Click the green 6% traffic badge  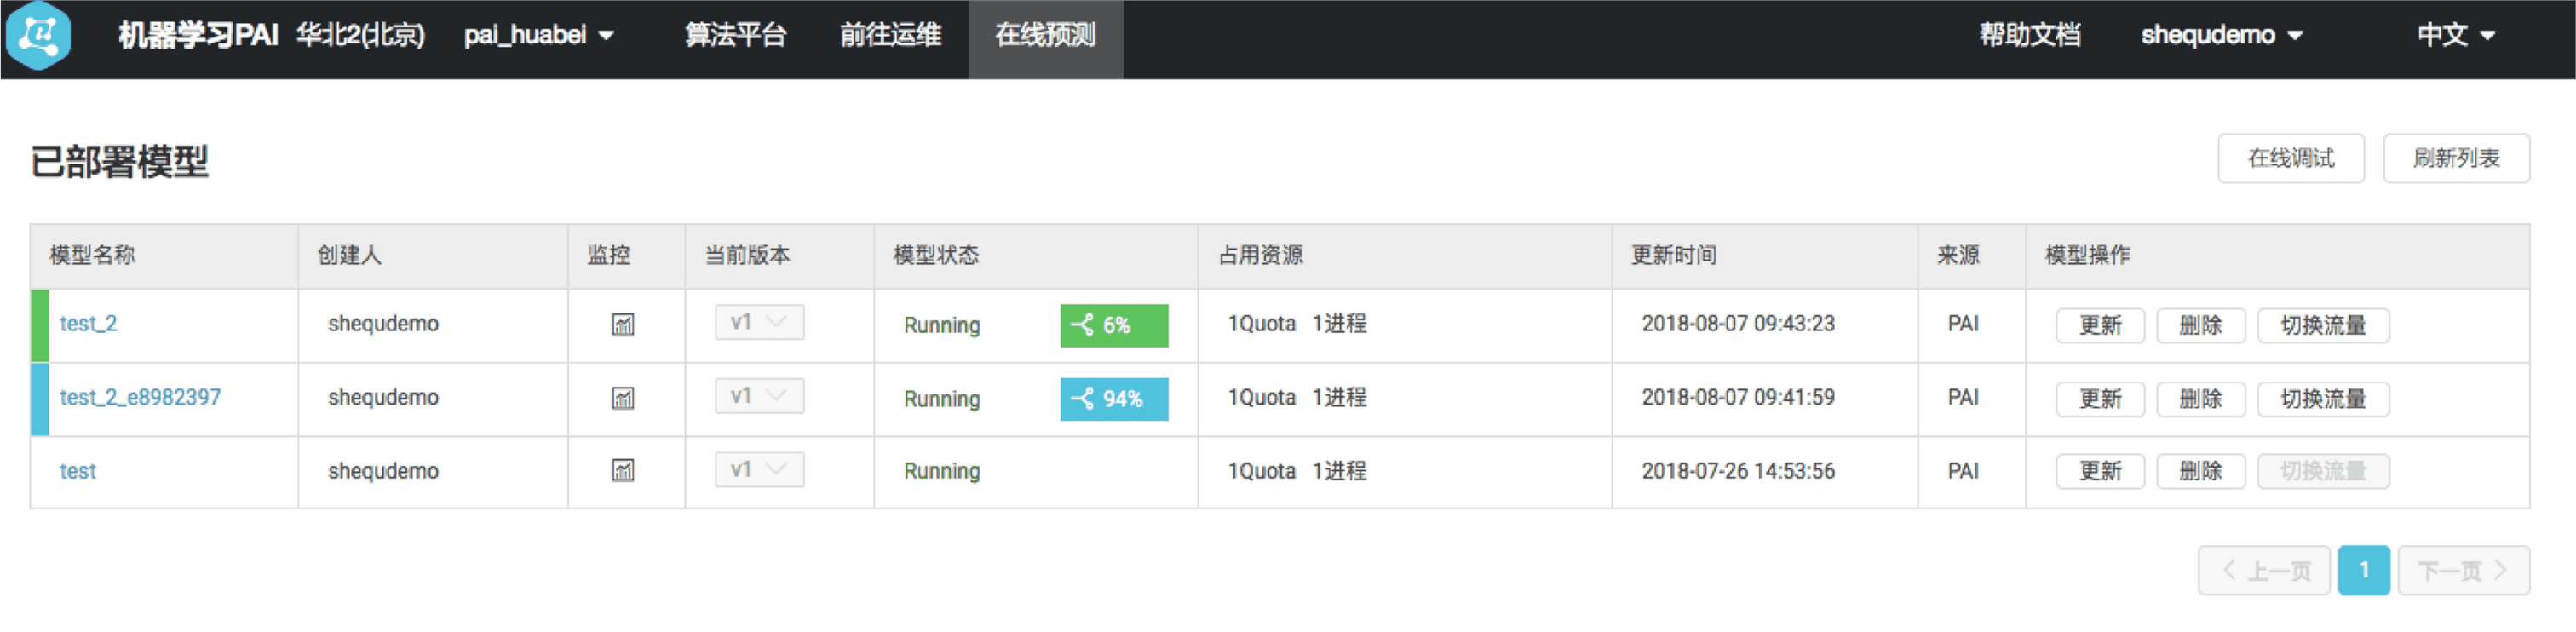coord(1113,325)
